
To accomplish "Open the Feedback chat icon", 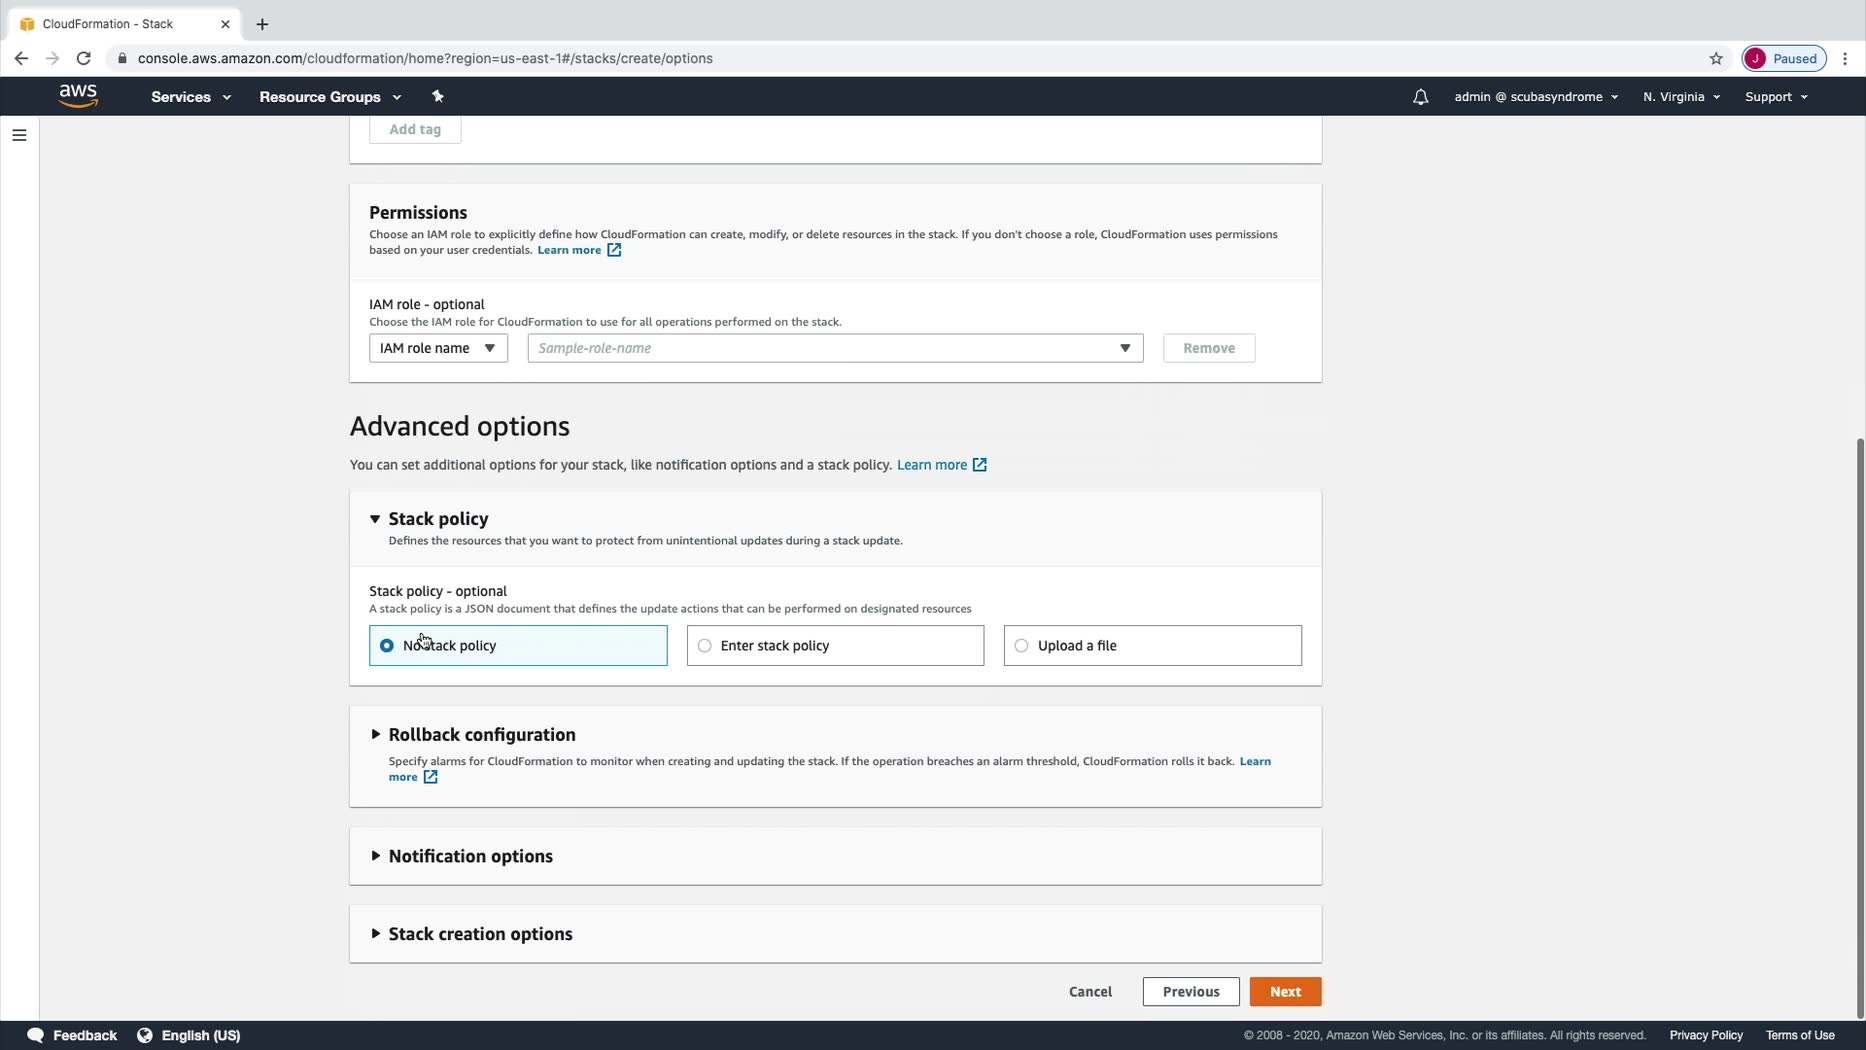I will [x=36, y=1035].
